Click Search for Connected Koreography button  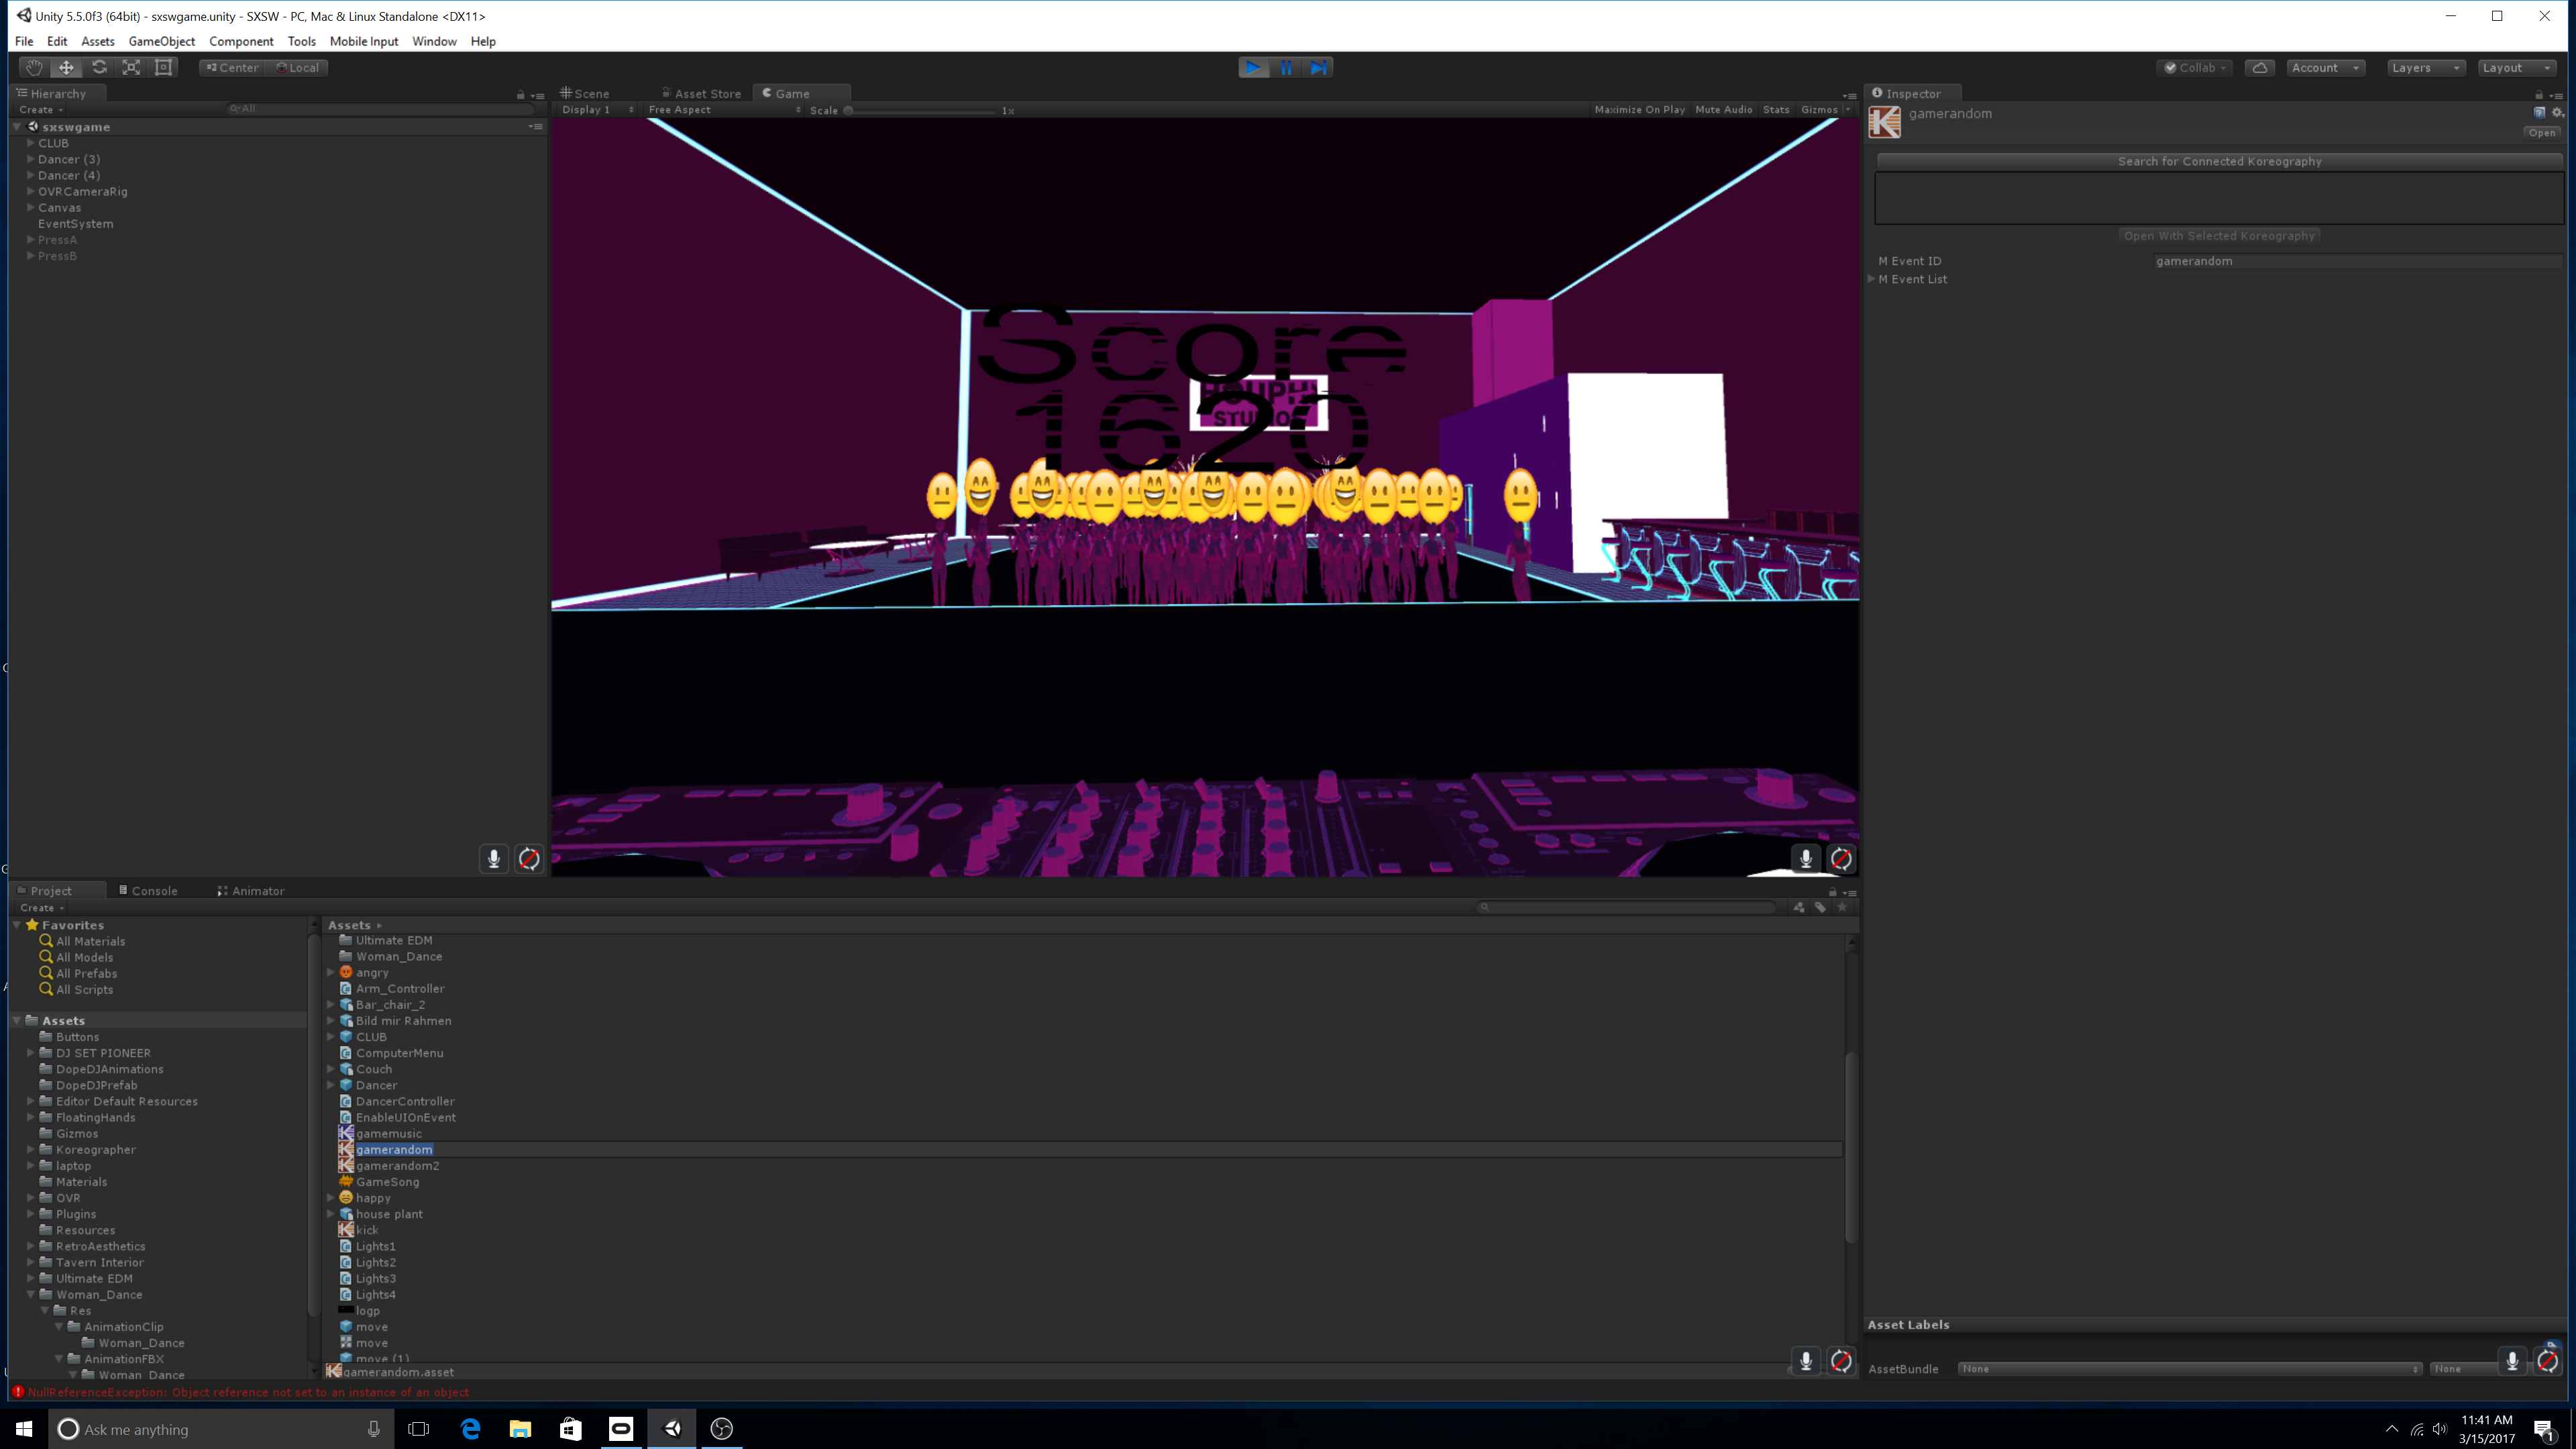point(2218,161)
